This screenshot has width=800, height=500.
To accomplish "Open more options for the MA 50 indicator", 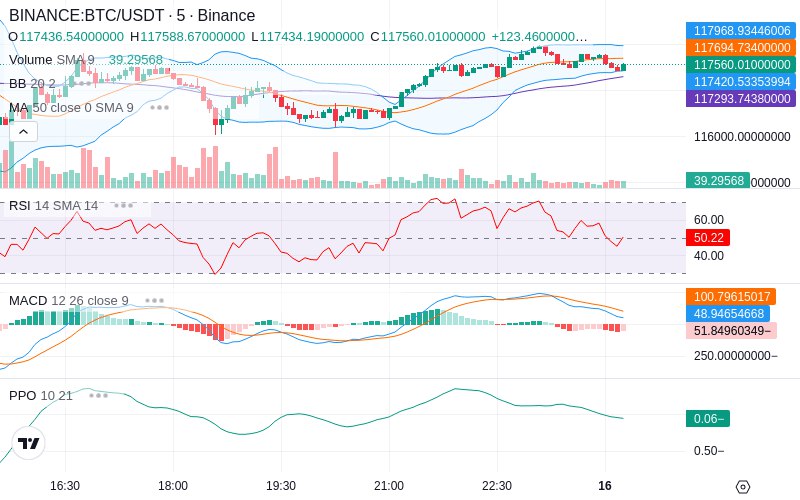I will (x=159, y=108).
